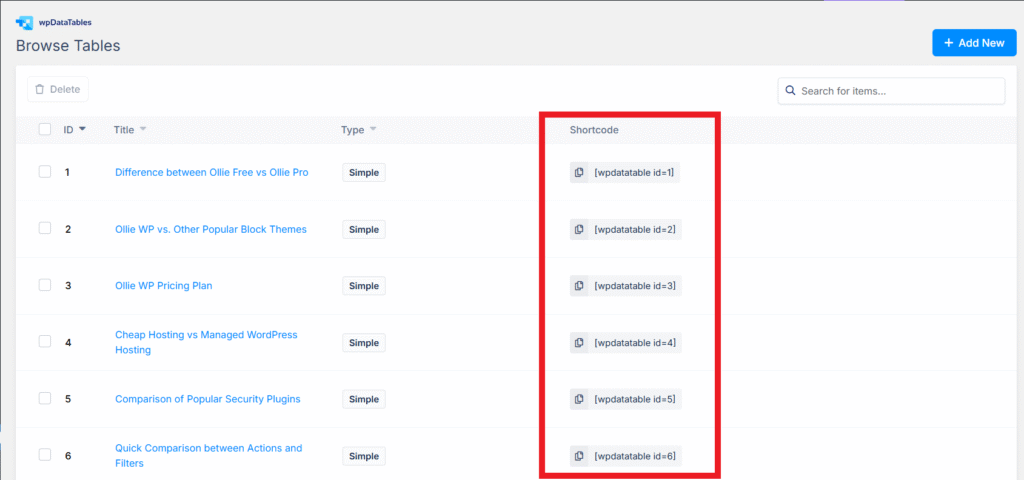
Task: Click the wpDataTables logo icon
Action: tap(25, 21)
